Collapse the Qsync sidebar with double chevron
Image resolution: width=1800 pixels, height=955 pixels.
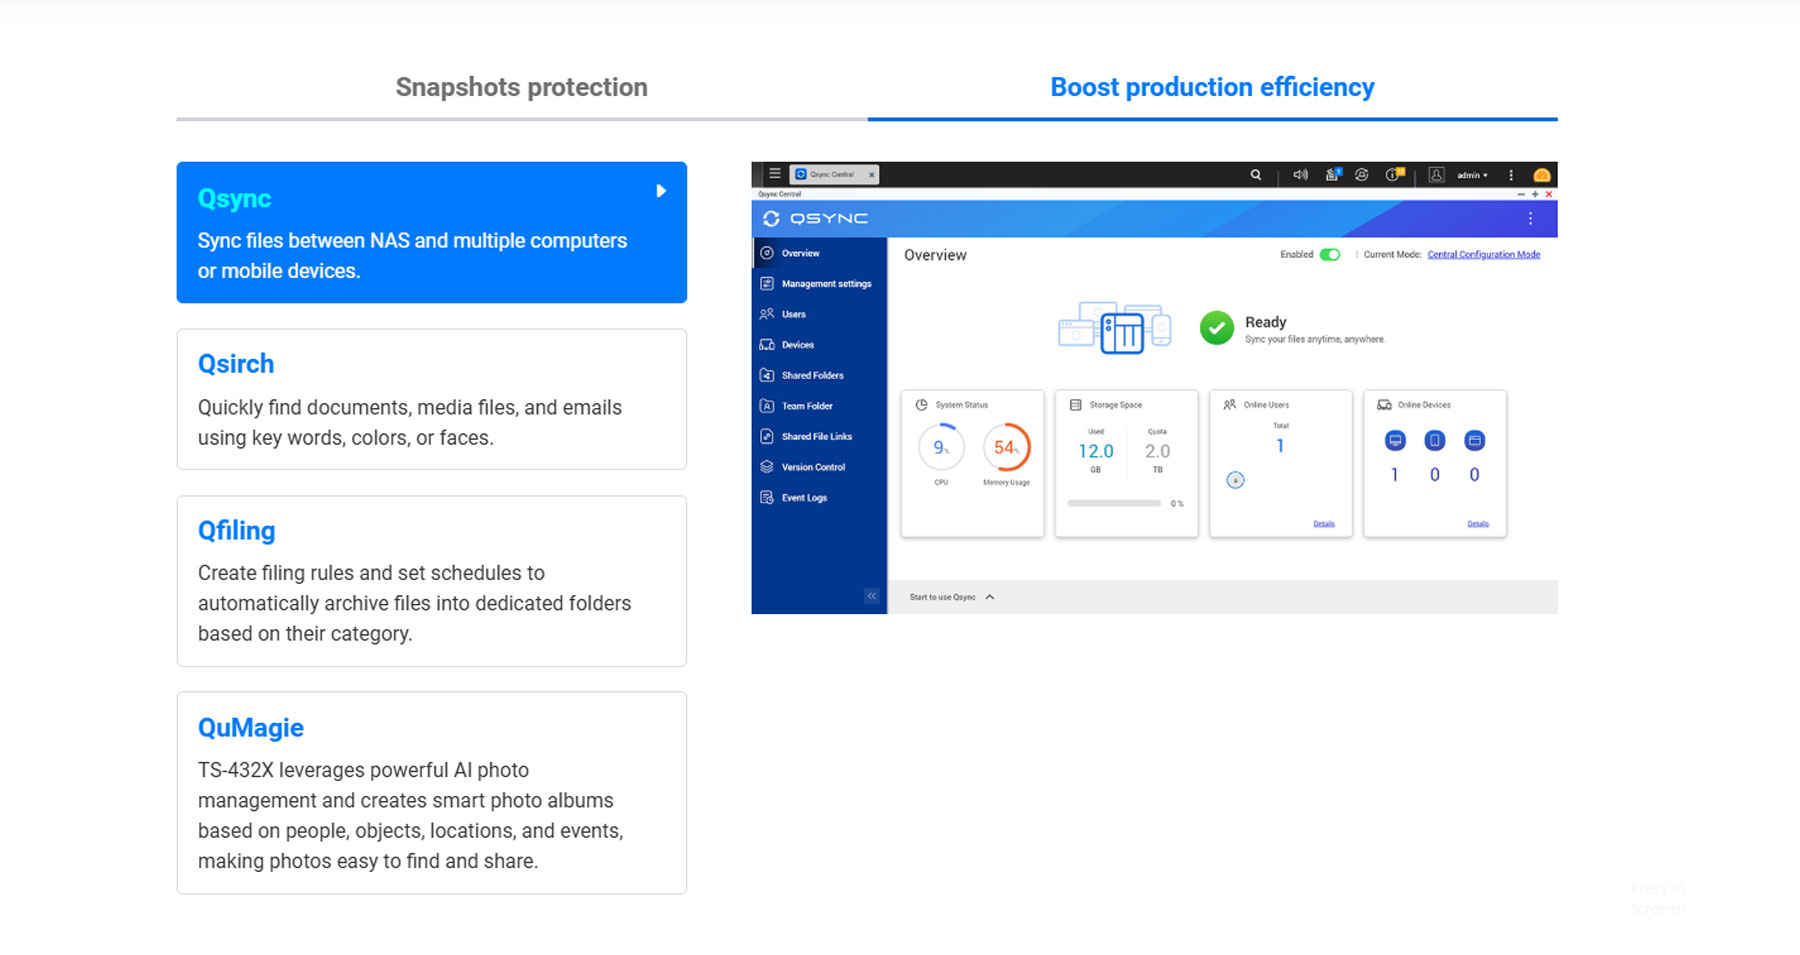(871, 596)
